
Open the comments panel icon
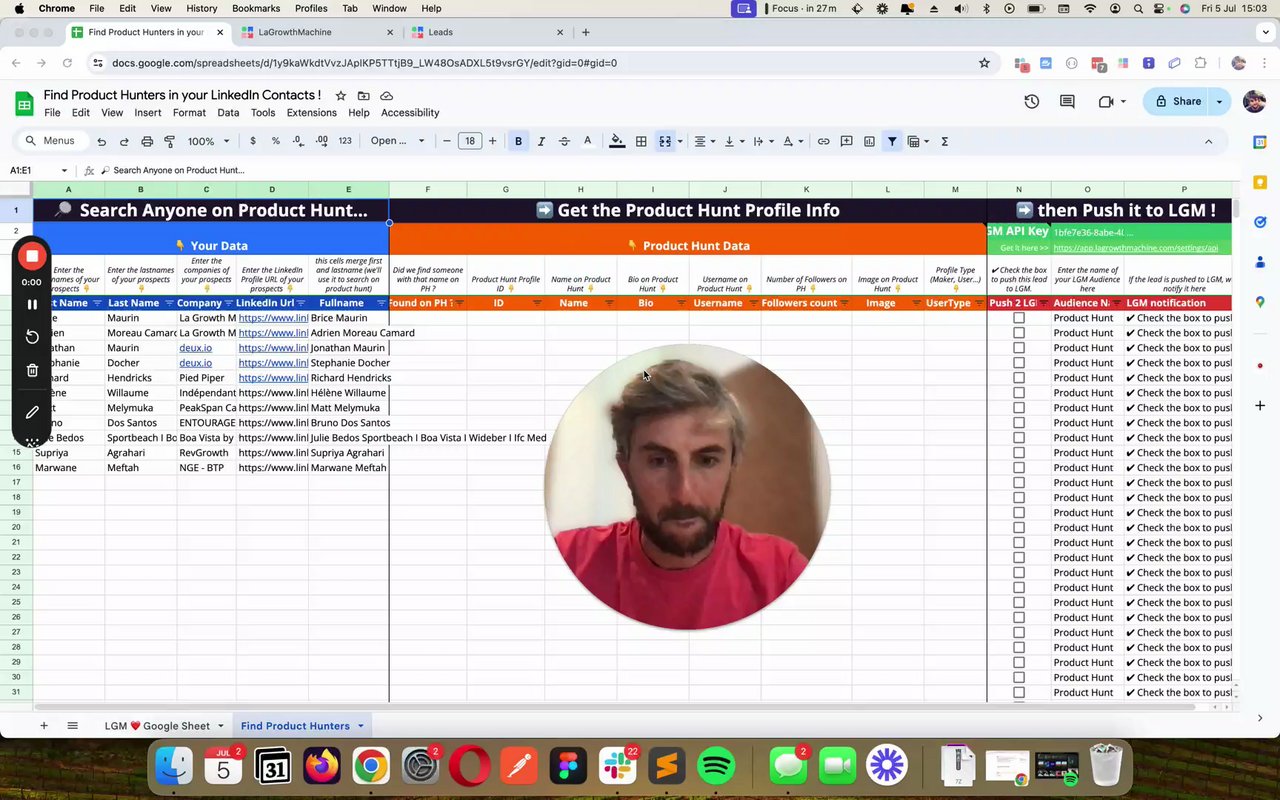1067,101
